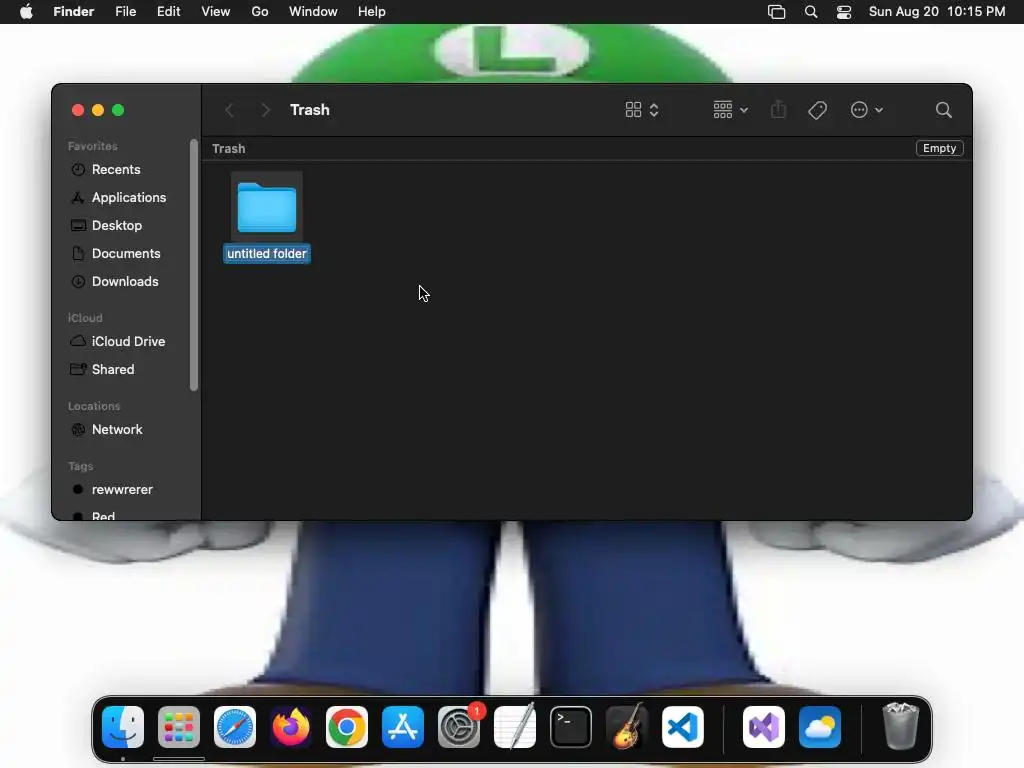The image size is (1024, 768).
Task: Open the Help menu
Action: (372, 12)
